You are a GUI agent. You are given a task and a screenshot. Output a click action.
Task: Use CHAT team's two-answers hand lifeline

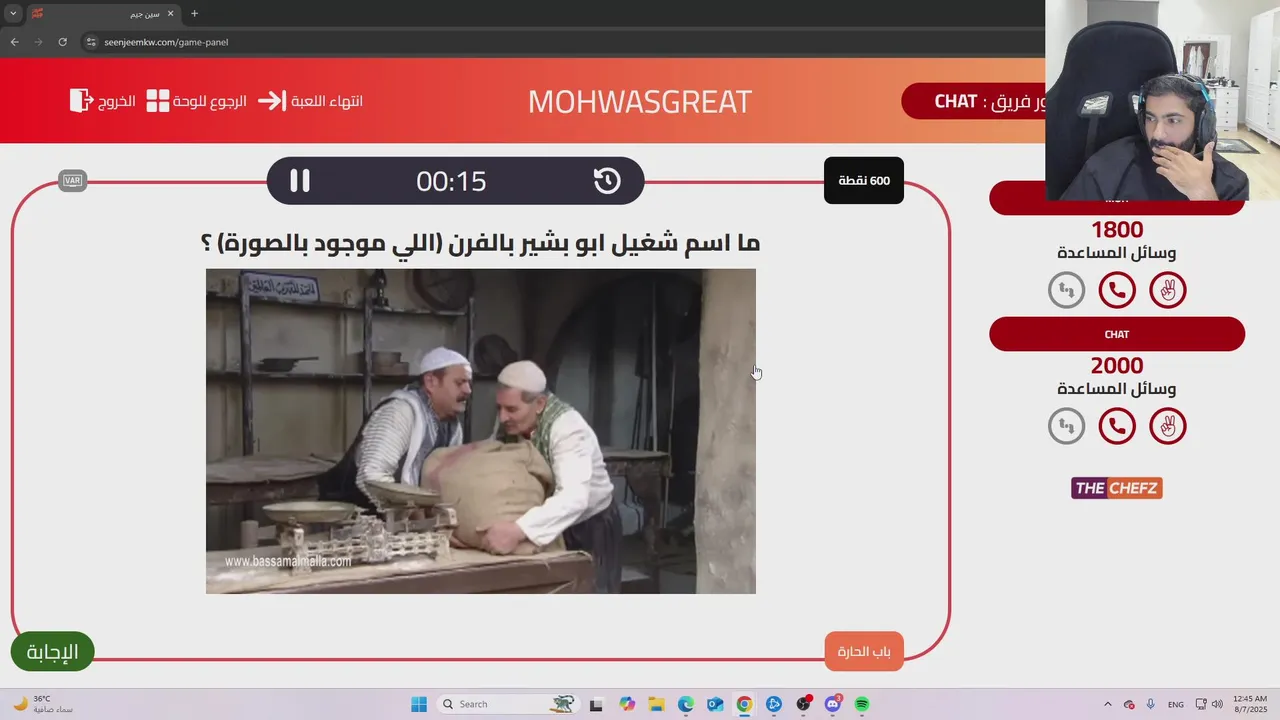pos(1168,426)
